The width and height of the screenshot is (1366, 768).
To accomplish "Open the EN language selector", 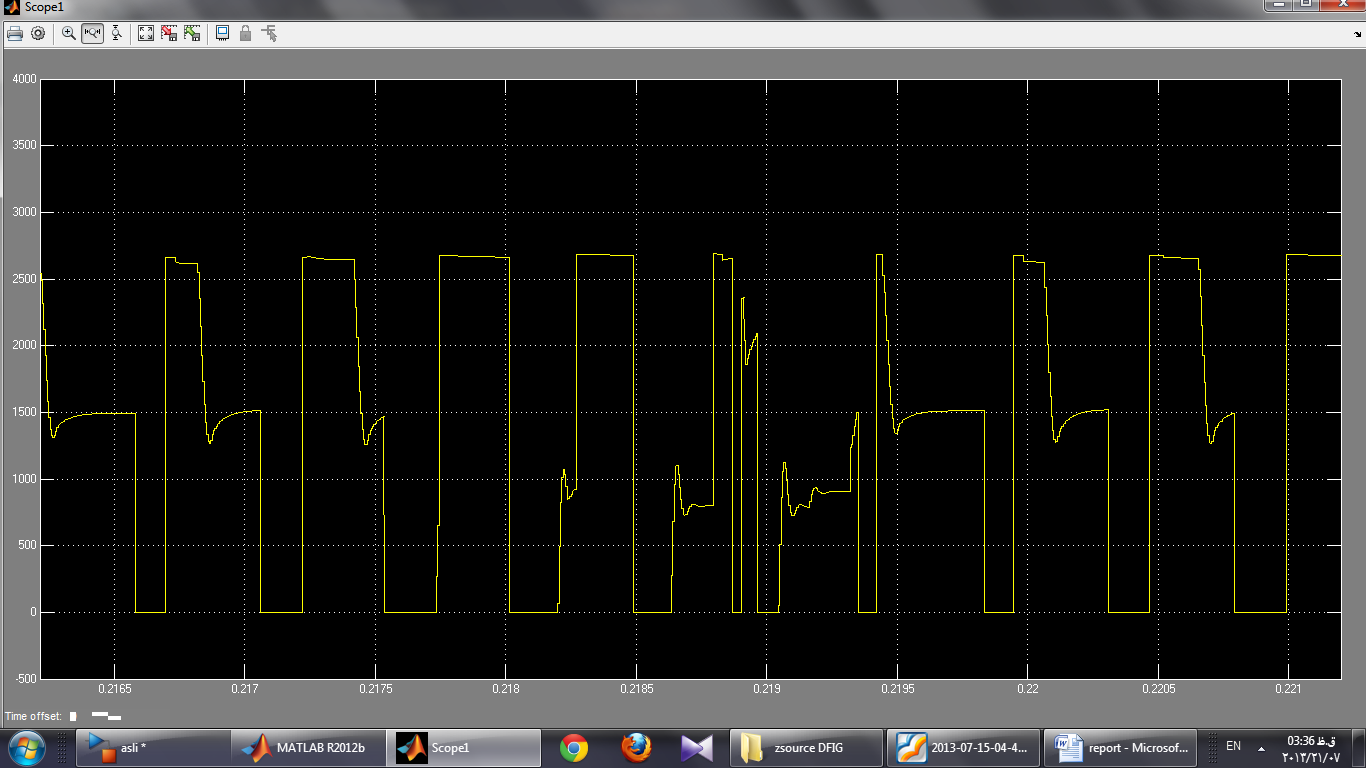I will click(x=1233, y=746).
